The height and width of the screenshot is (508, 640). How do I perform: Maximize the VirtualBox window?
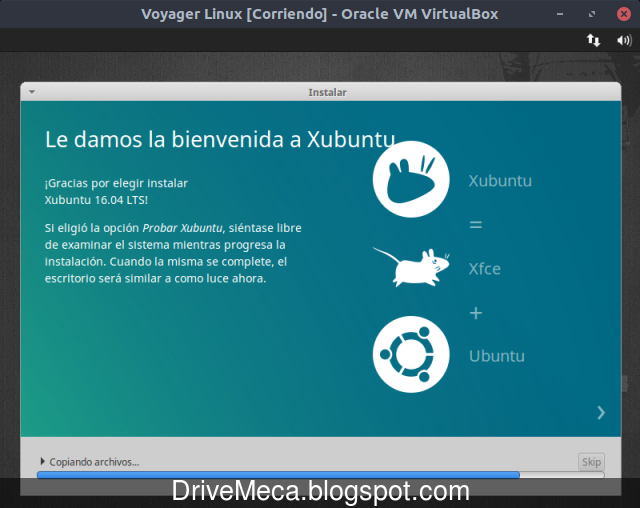pos(592,14)
